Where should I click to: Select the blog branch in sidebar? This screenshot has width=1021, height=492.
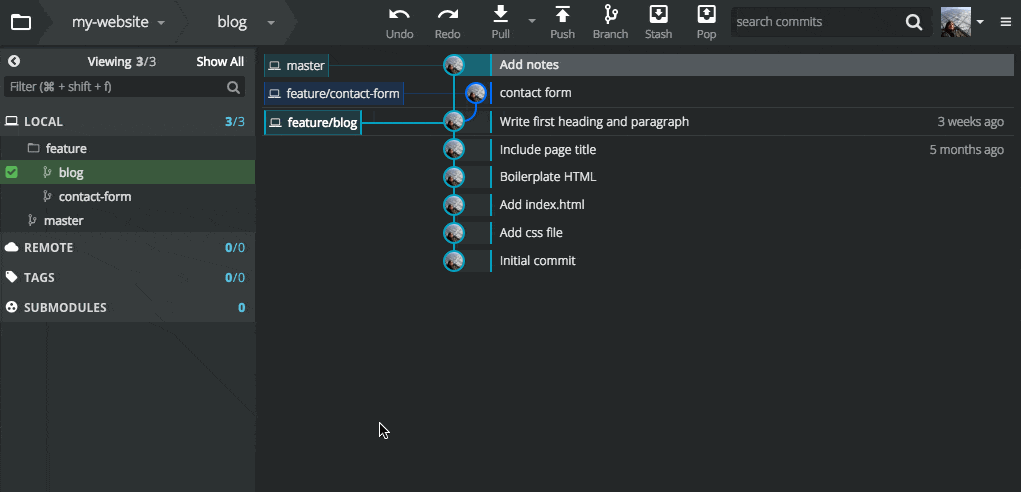click(128, 172)
